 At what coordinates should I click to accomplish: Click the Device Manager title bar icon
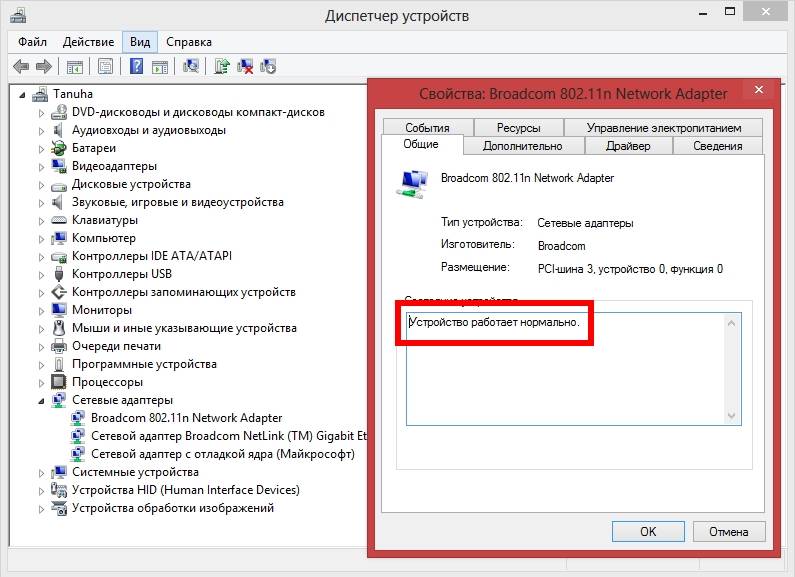(x=17, y=15)
